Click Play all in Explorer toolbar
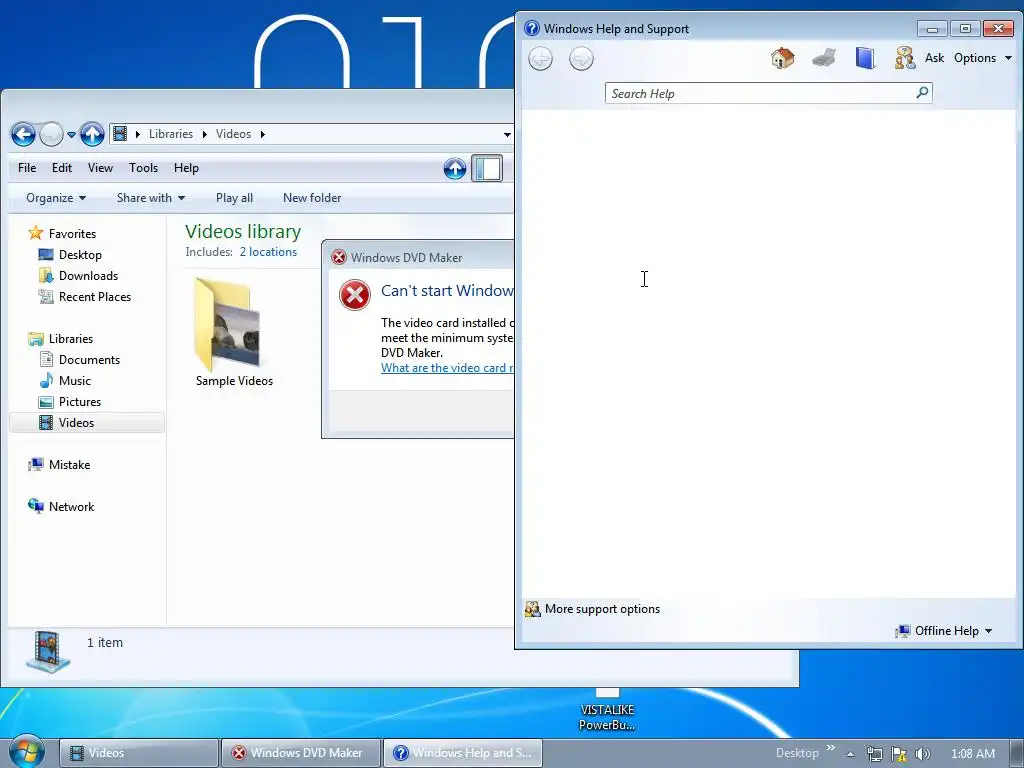Image resolution: width=1024 pixels, height=768 pixels. click(234, 198)
